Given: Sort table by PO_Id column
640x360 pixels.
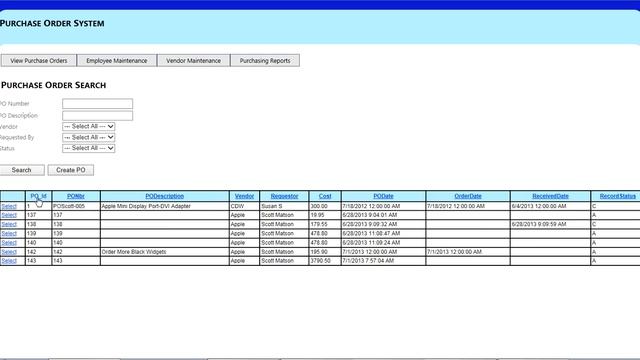Looking at the screenshot, I should pos(38,196).
